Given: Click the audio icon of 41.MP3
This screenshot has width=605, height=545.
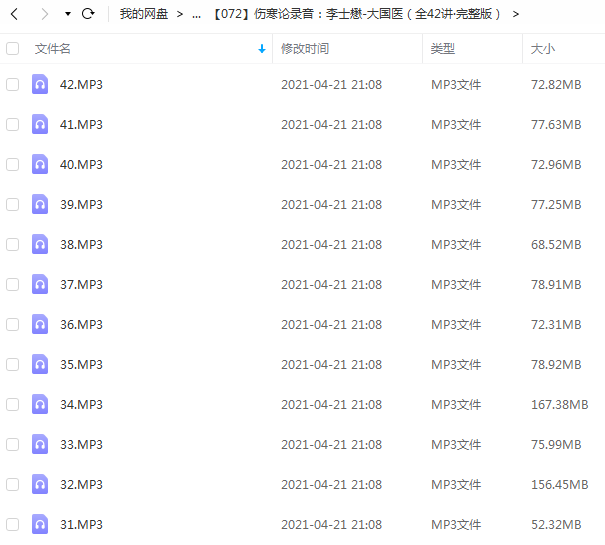Looking at the screenshot, I should (x=40, y=124).
